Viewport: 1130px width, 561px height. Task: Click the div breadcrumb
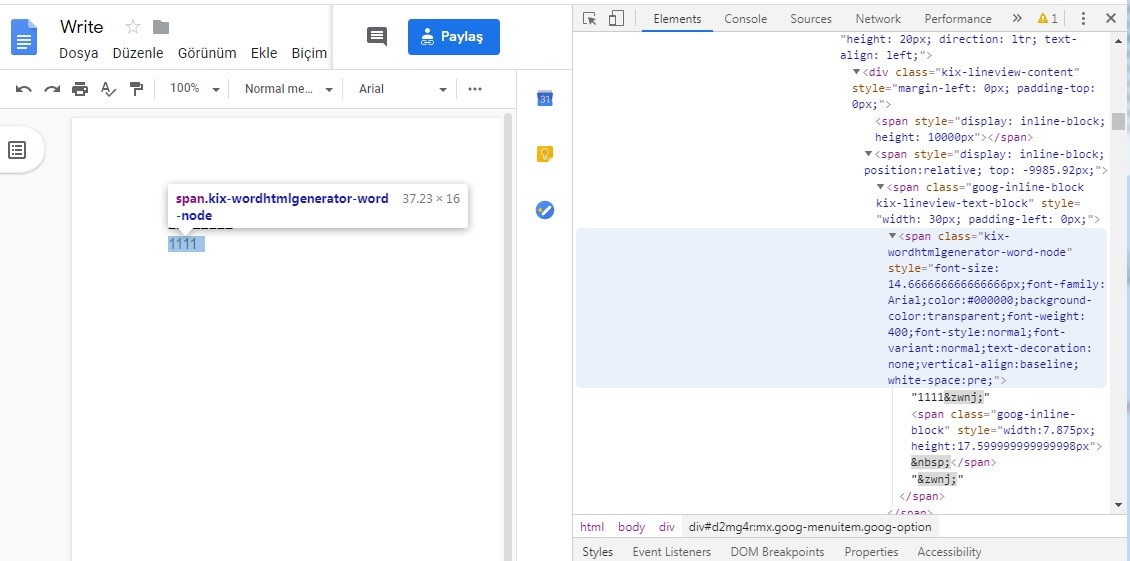click(x=667, y=527)
